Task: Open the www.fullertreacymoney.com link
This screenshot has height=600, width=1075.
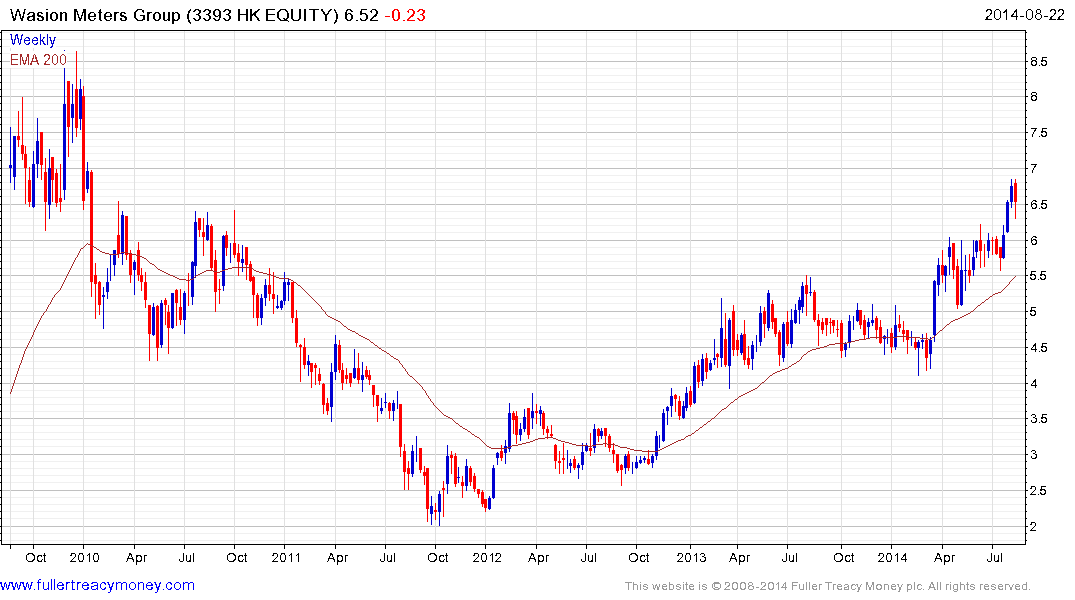Action: tap(97, 586)
